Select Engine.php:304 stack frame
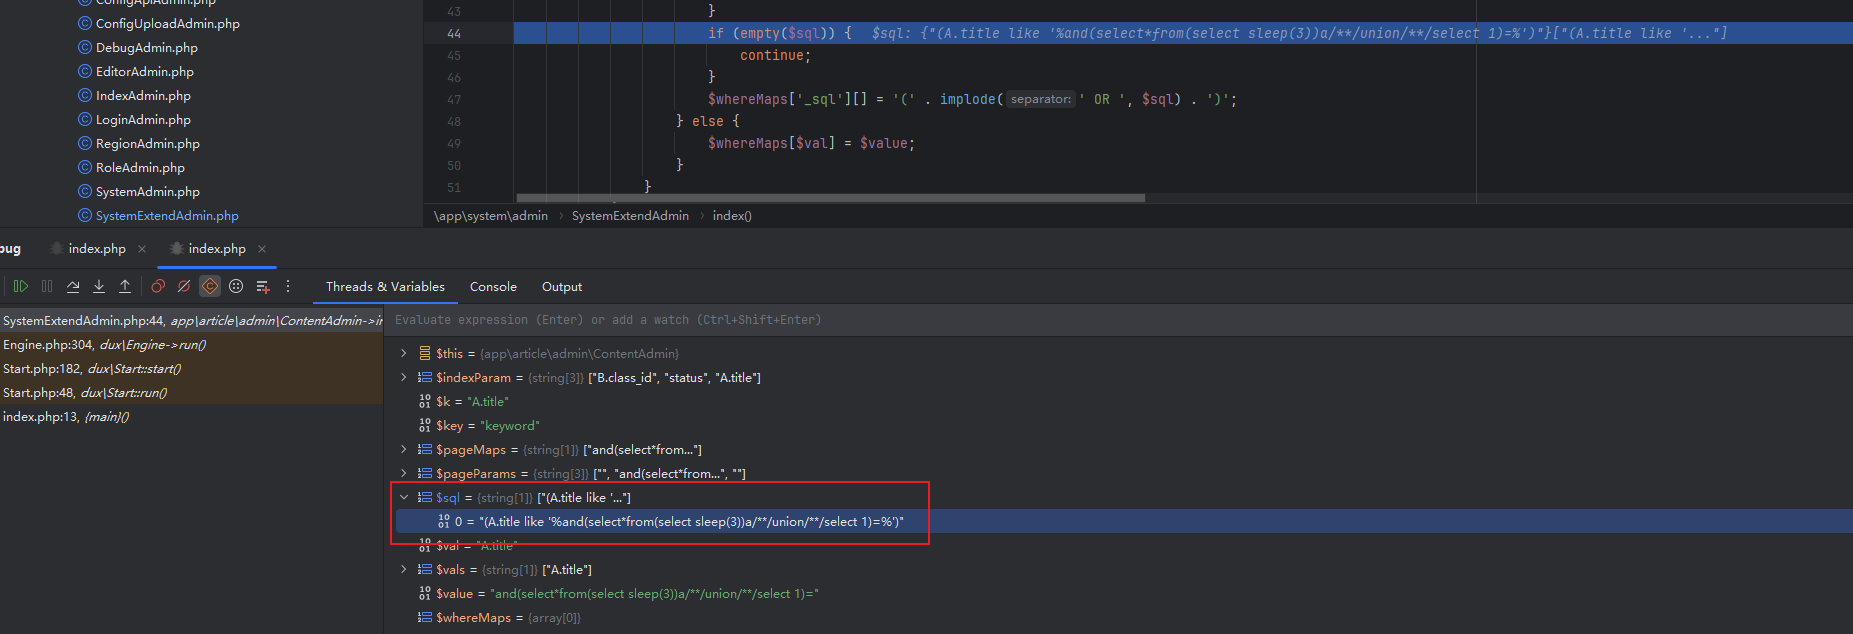This screenshot has width=1853, height=634. coord(191,345)
